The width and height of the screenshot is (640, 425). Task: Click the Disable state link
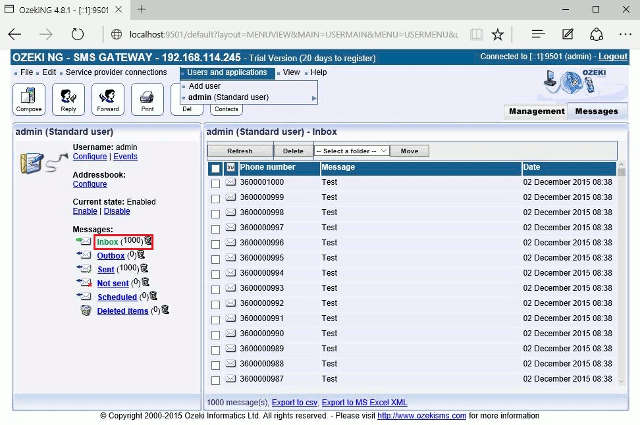pyautogui.click(x=117, y=211)
